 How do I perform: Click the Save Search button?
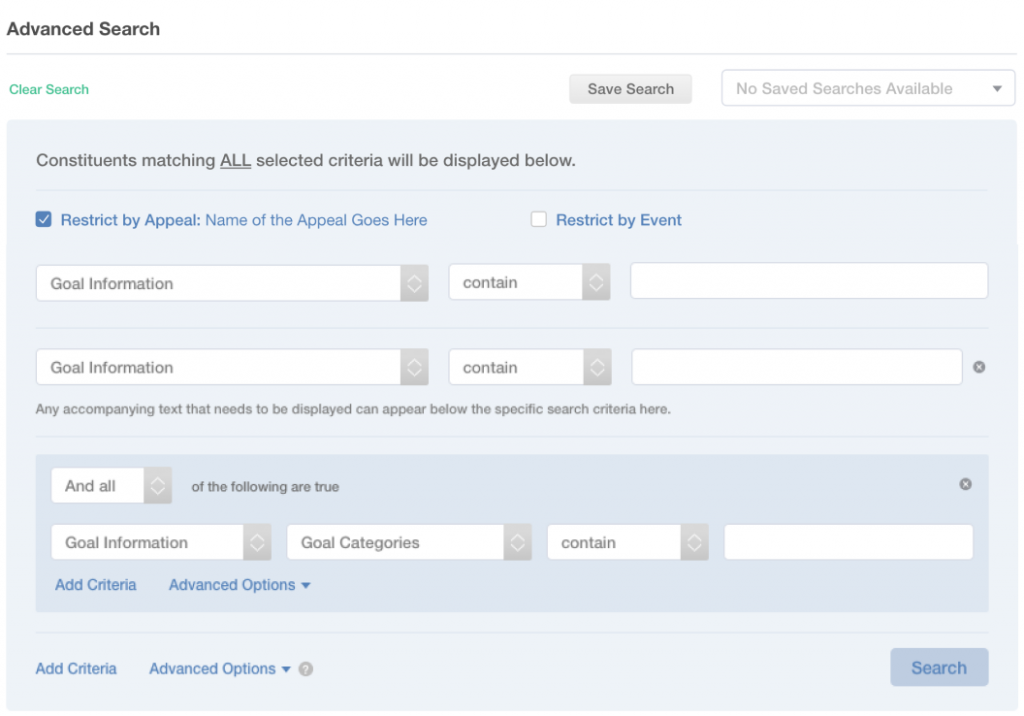tap(630, 88)
